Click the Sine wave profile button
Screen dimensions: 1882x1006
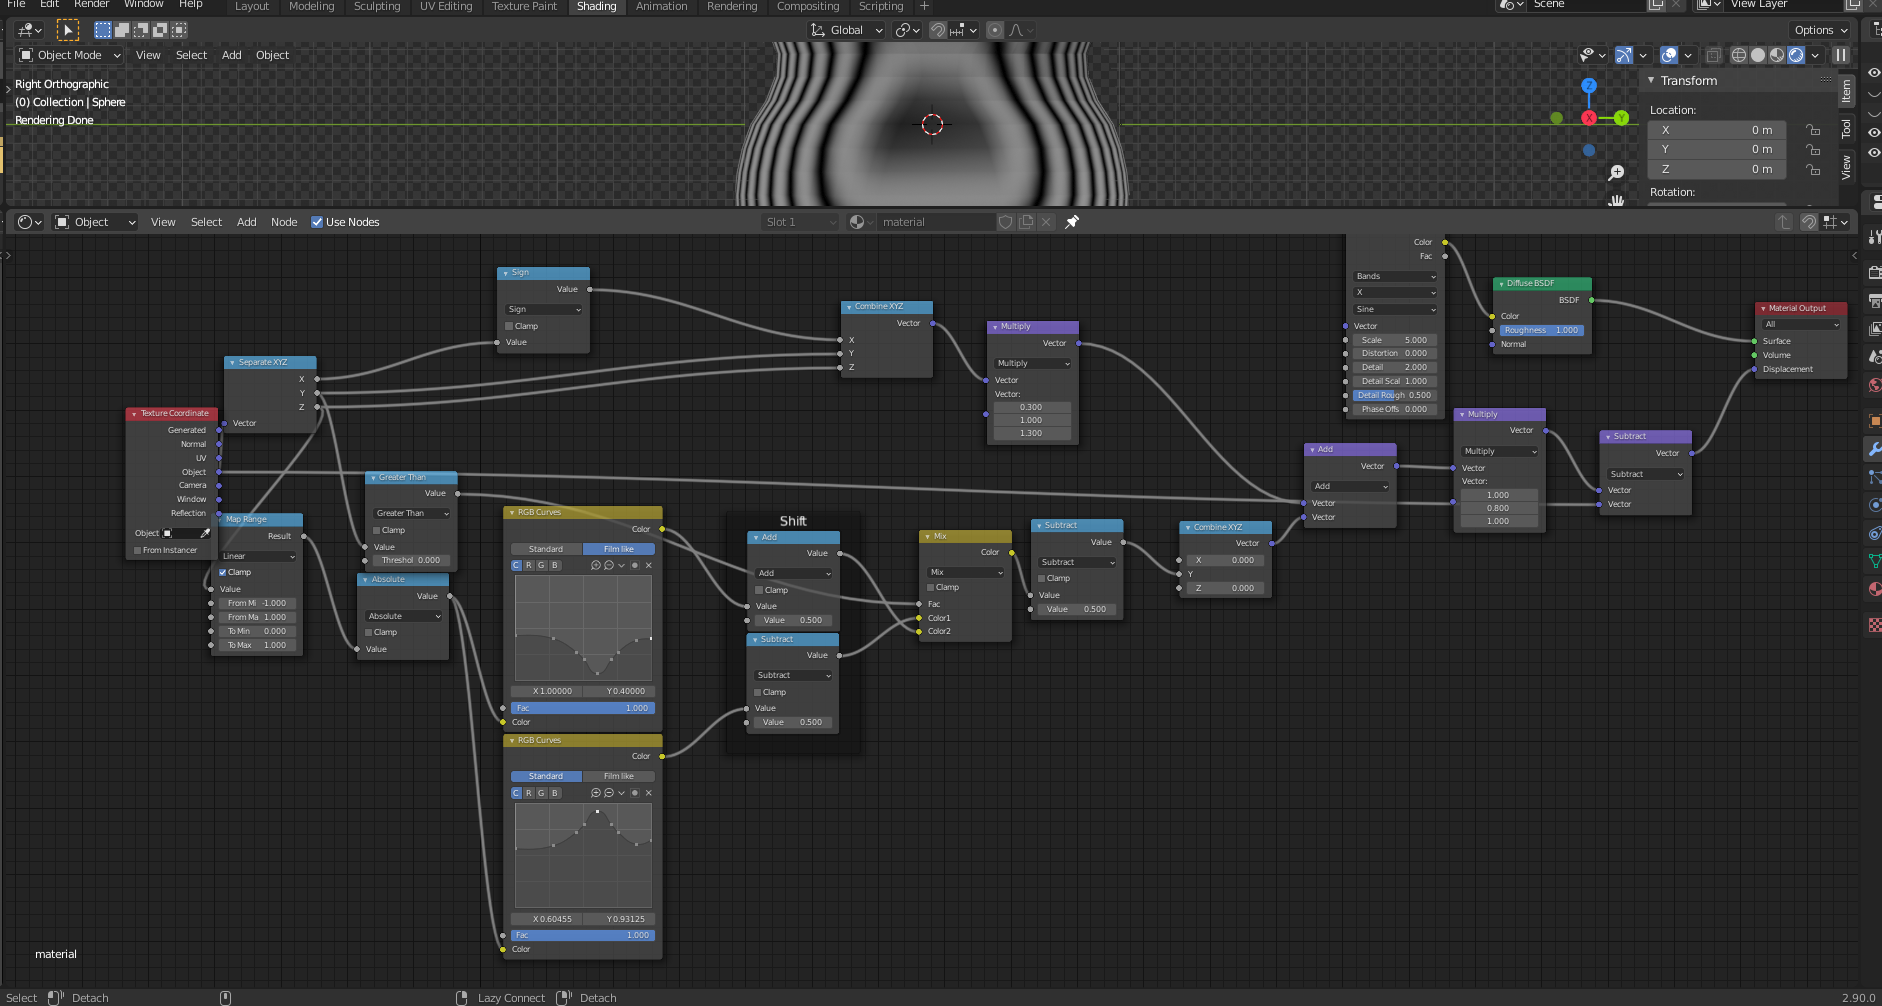tap(1395, 309)
